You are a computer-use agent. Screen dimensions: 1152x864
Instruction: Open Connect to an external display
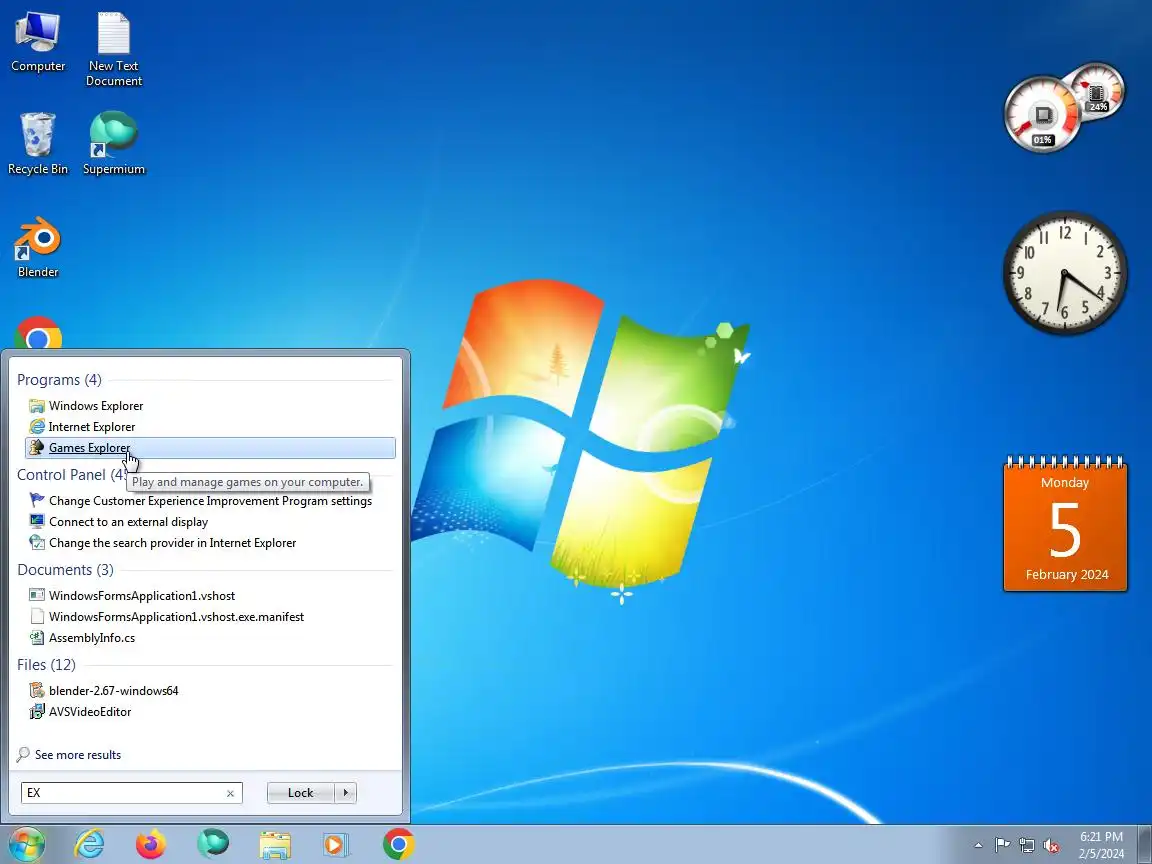coord(129,522)
